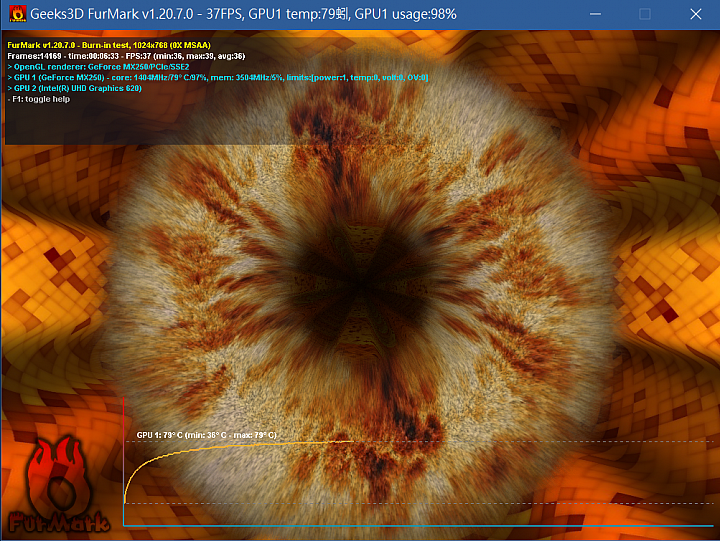Image resolution: width=720 pixels, height=541 pixels.
Task: Click the GPU 2 Intel UHD Graphics 620 line
Action: point(74,88)
